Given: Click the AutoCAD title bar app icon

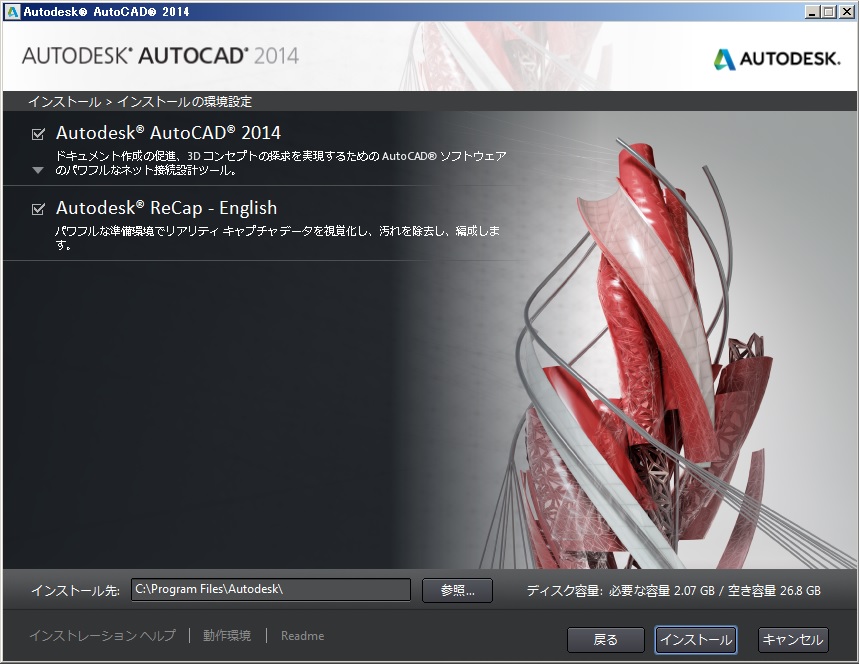Looking at the screenshot, I should 12,12.
